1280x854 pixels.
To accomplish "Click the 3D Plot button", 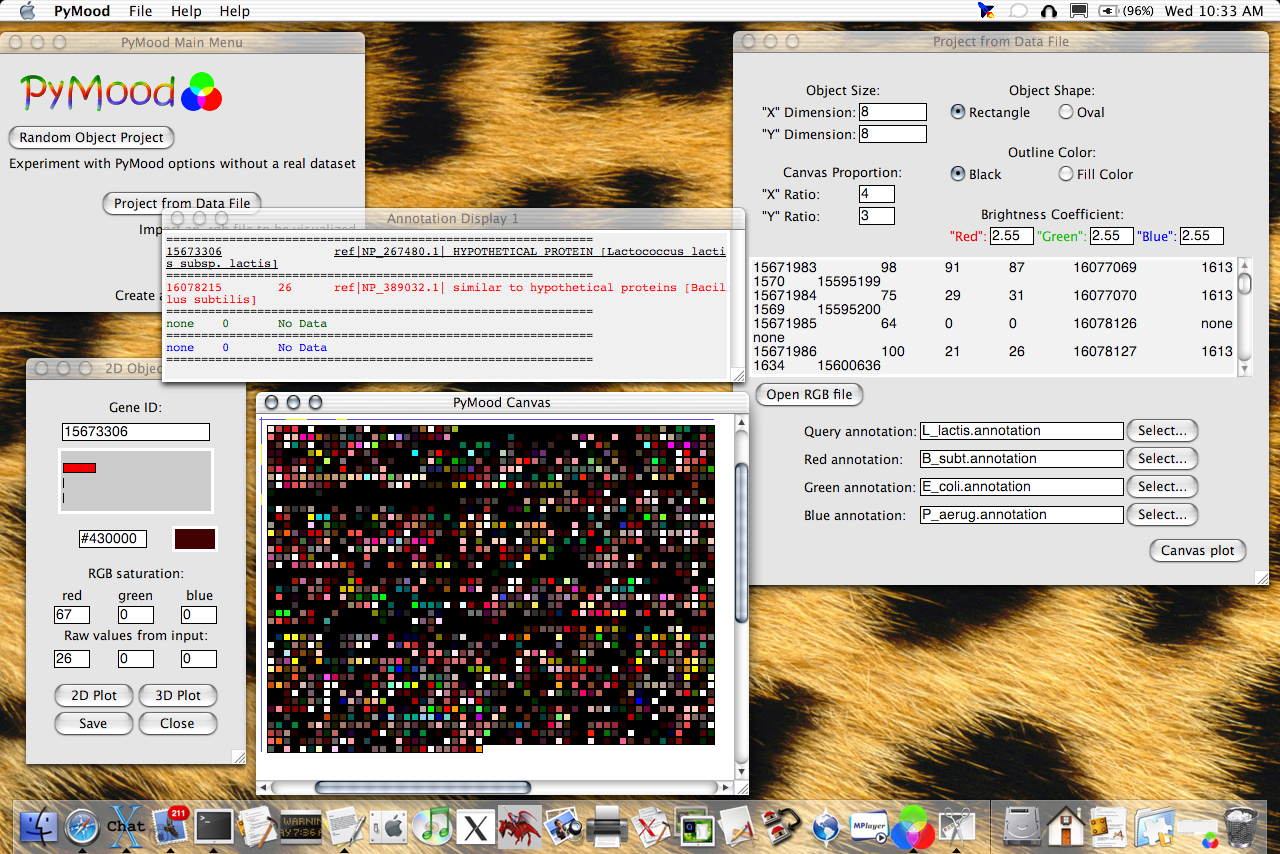I will (x=177, y=695).
